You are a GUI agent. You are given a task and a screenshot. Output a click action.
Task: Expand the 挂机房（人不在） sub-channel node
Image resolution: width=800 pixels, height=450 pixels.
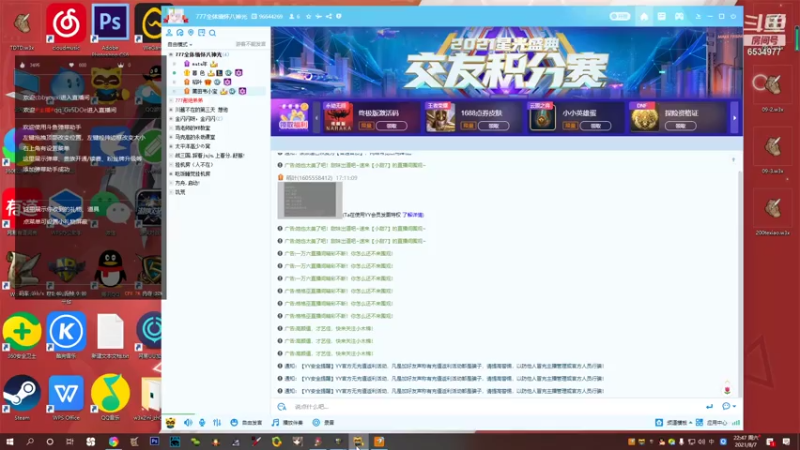171,165
